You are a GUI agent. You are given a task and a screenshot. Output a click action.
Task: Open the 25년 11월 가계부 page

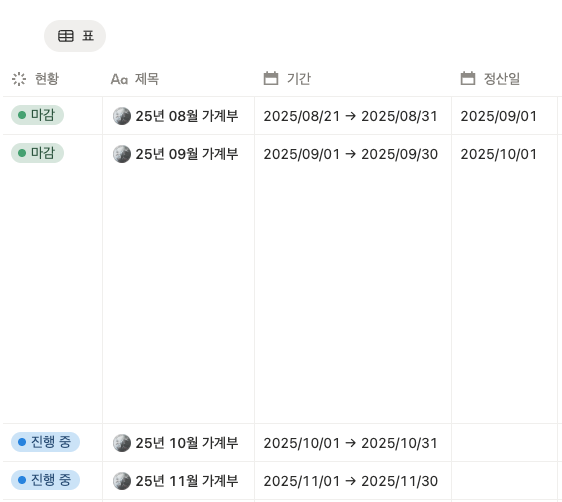click(x=187, y=481)
